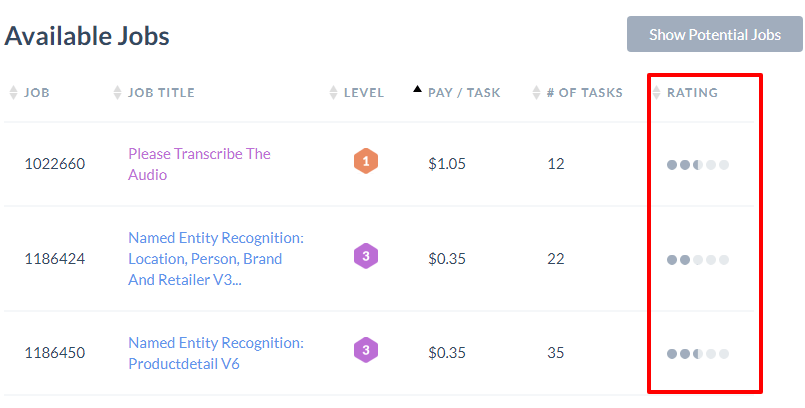The height and width of the screenshot is (408, 805).
Task: Click level 3 badge for job 1186424
Action: pyautogui.click(x=366, y=256)
